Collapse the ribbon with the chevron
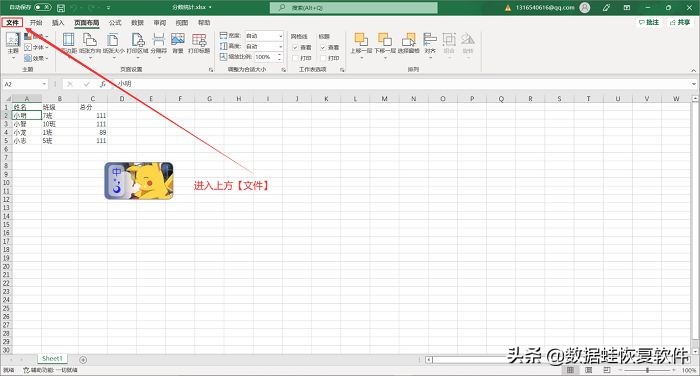 pyautogui.click(x=693, y=70)
